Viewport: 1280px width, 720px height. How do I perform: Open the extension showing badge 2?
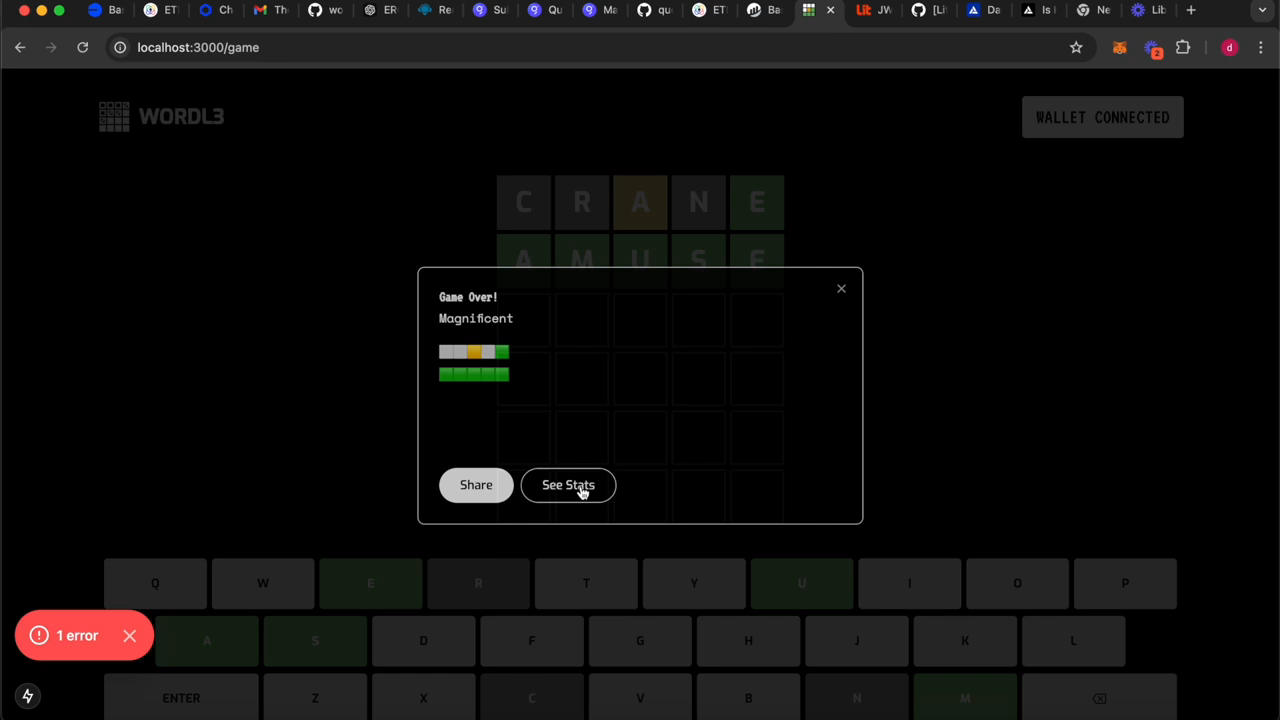[1153, 48]
